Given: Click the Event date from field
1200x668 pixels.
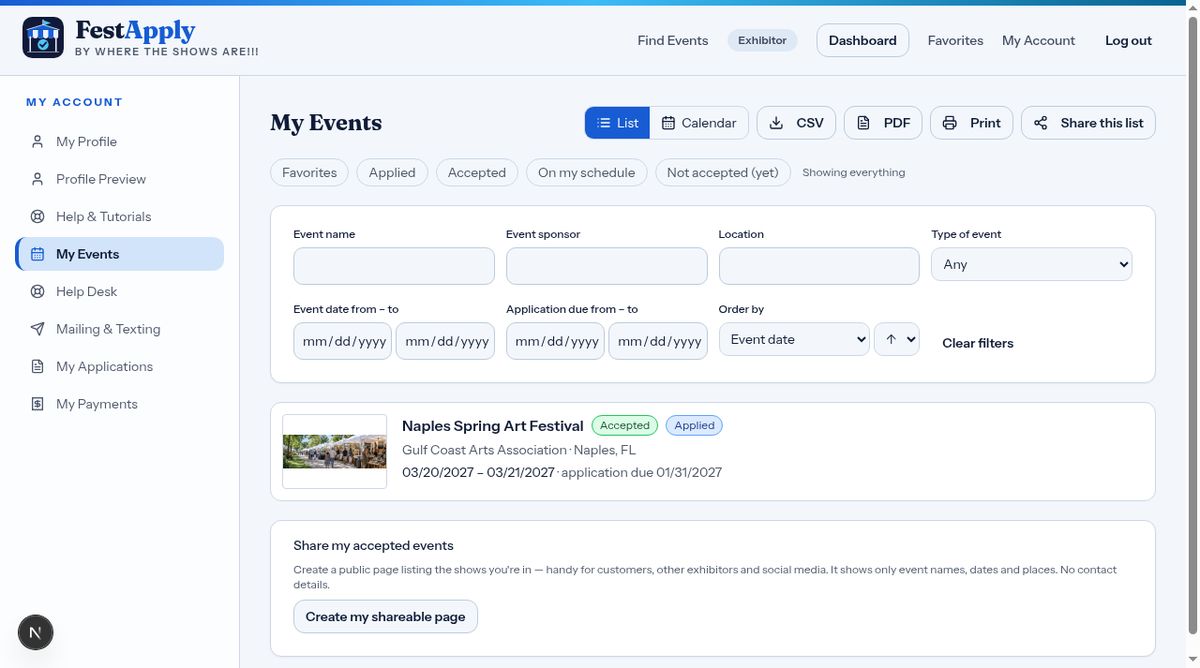Looking at the screenshot, I should click(342, 341).
